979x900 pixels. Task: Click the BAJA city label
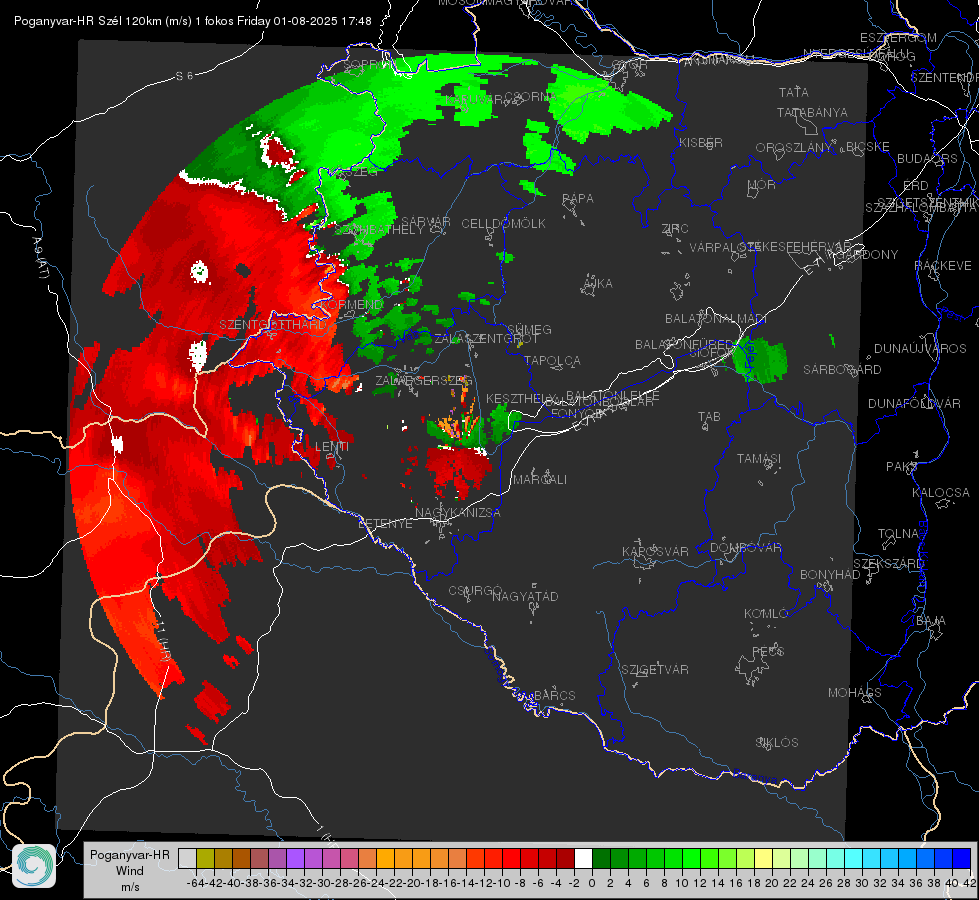coord(931,621)
